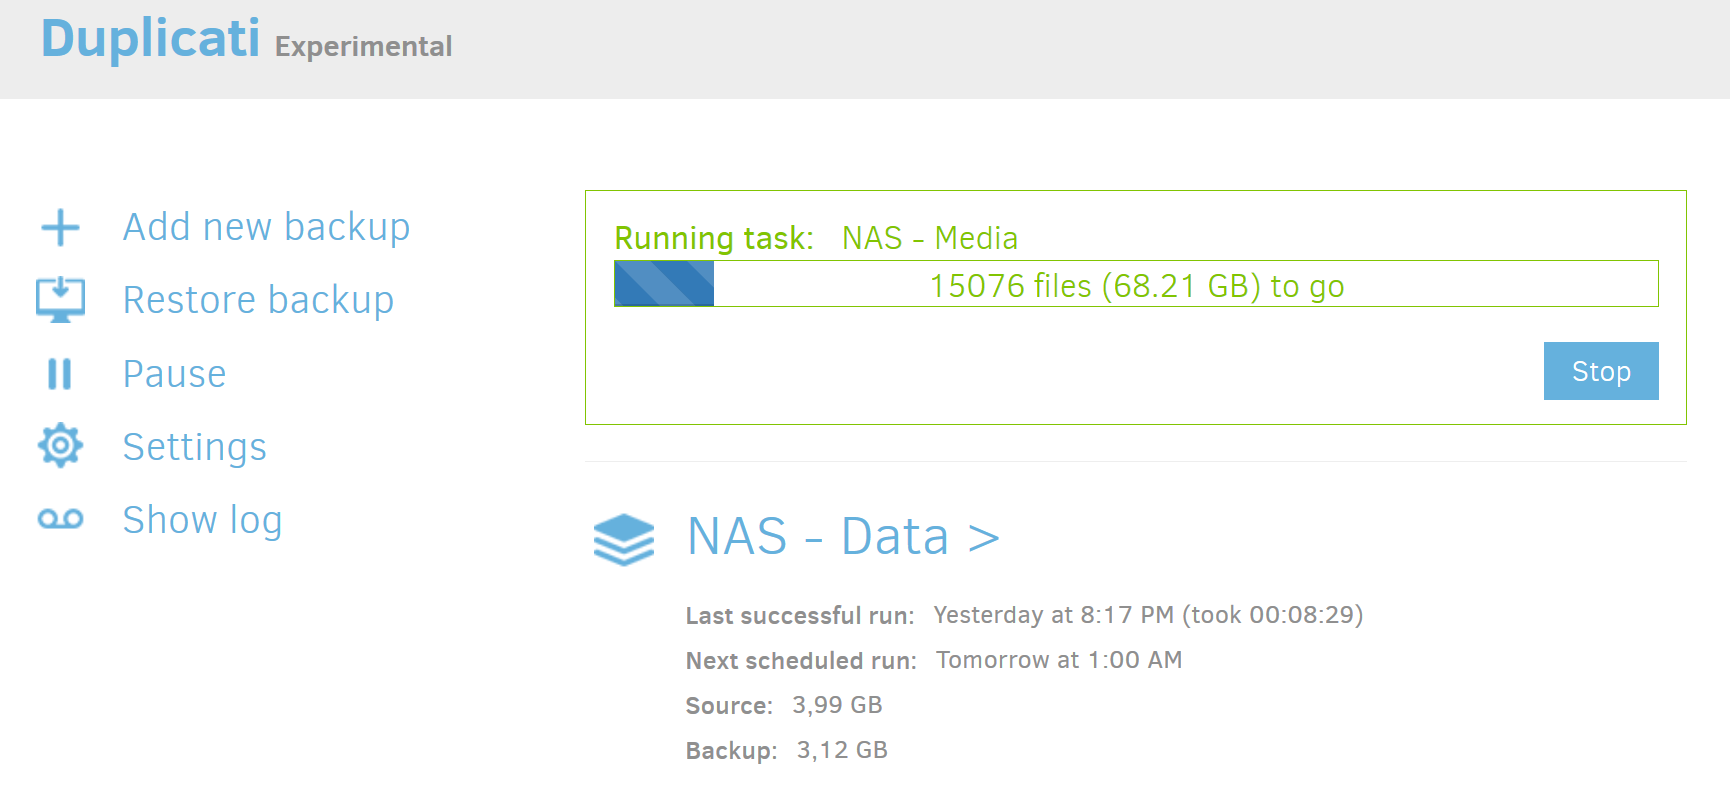Click the Experimental version label
1730x800 pixels.
point(363,46)
